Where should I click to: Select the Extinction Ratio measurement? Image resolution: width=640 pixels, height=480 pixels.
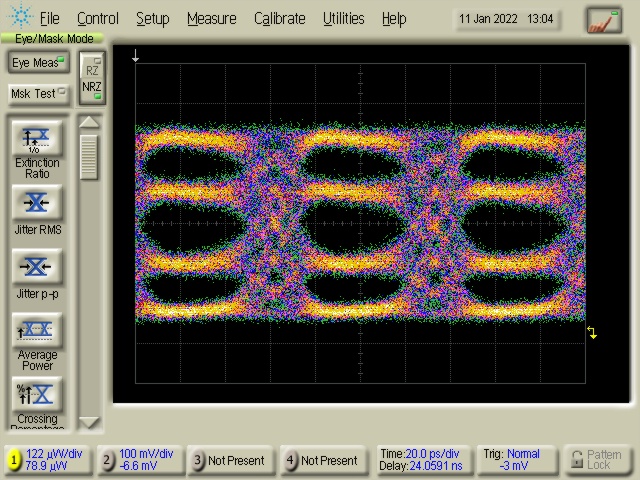tap(37, 138)
